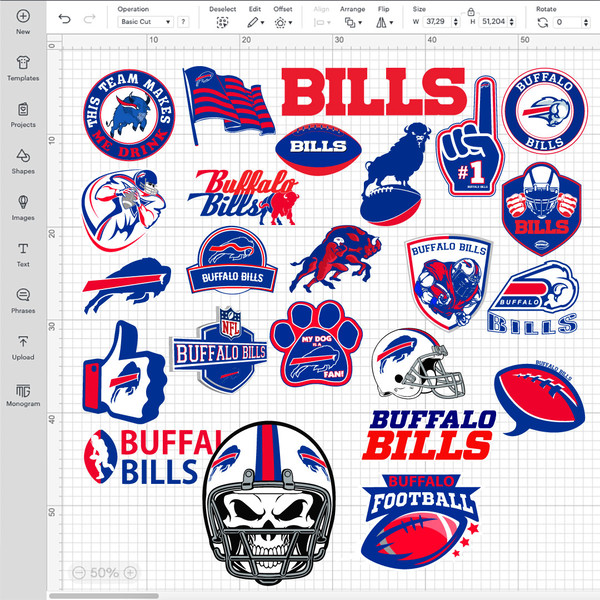Open the Arrange menu
600x600 pixels.
[353, 21]
